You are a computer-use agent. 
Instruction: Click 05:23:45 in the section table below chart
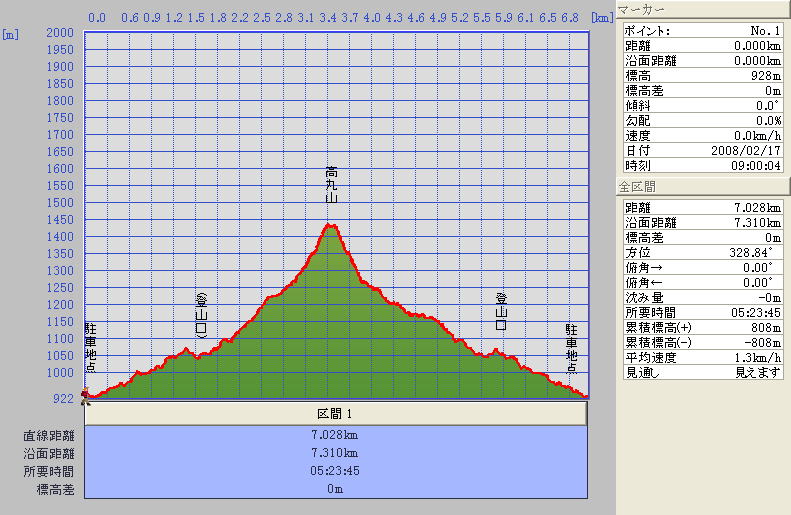[x=334, y=471]
